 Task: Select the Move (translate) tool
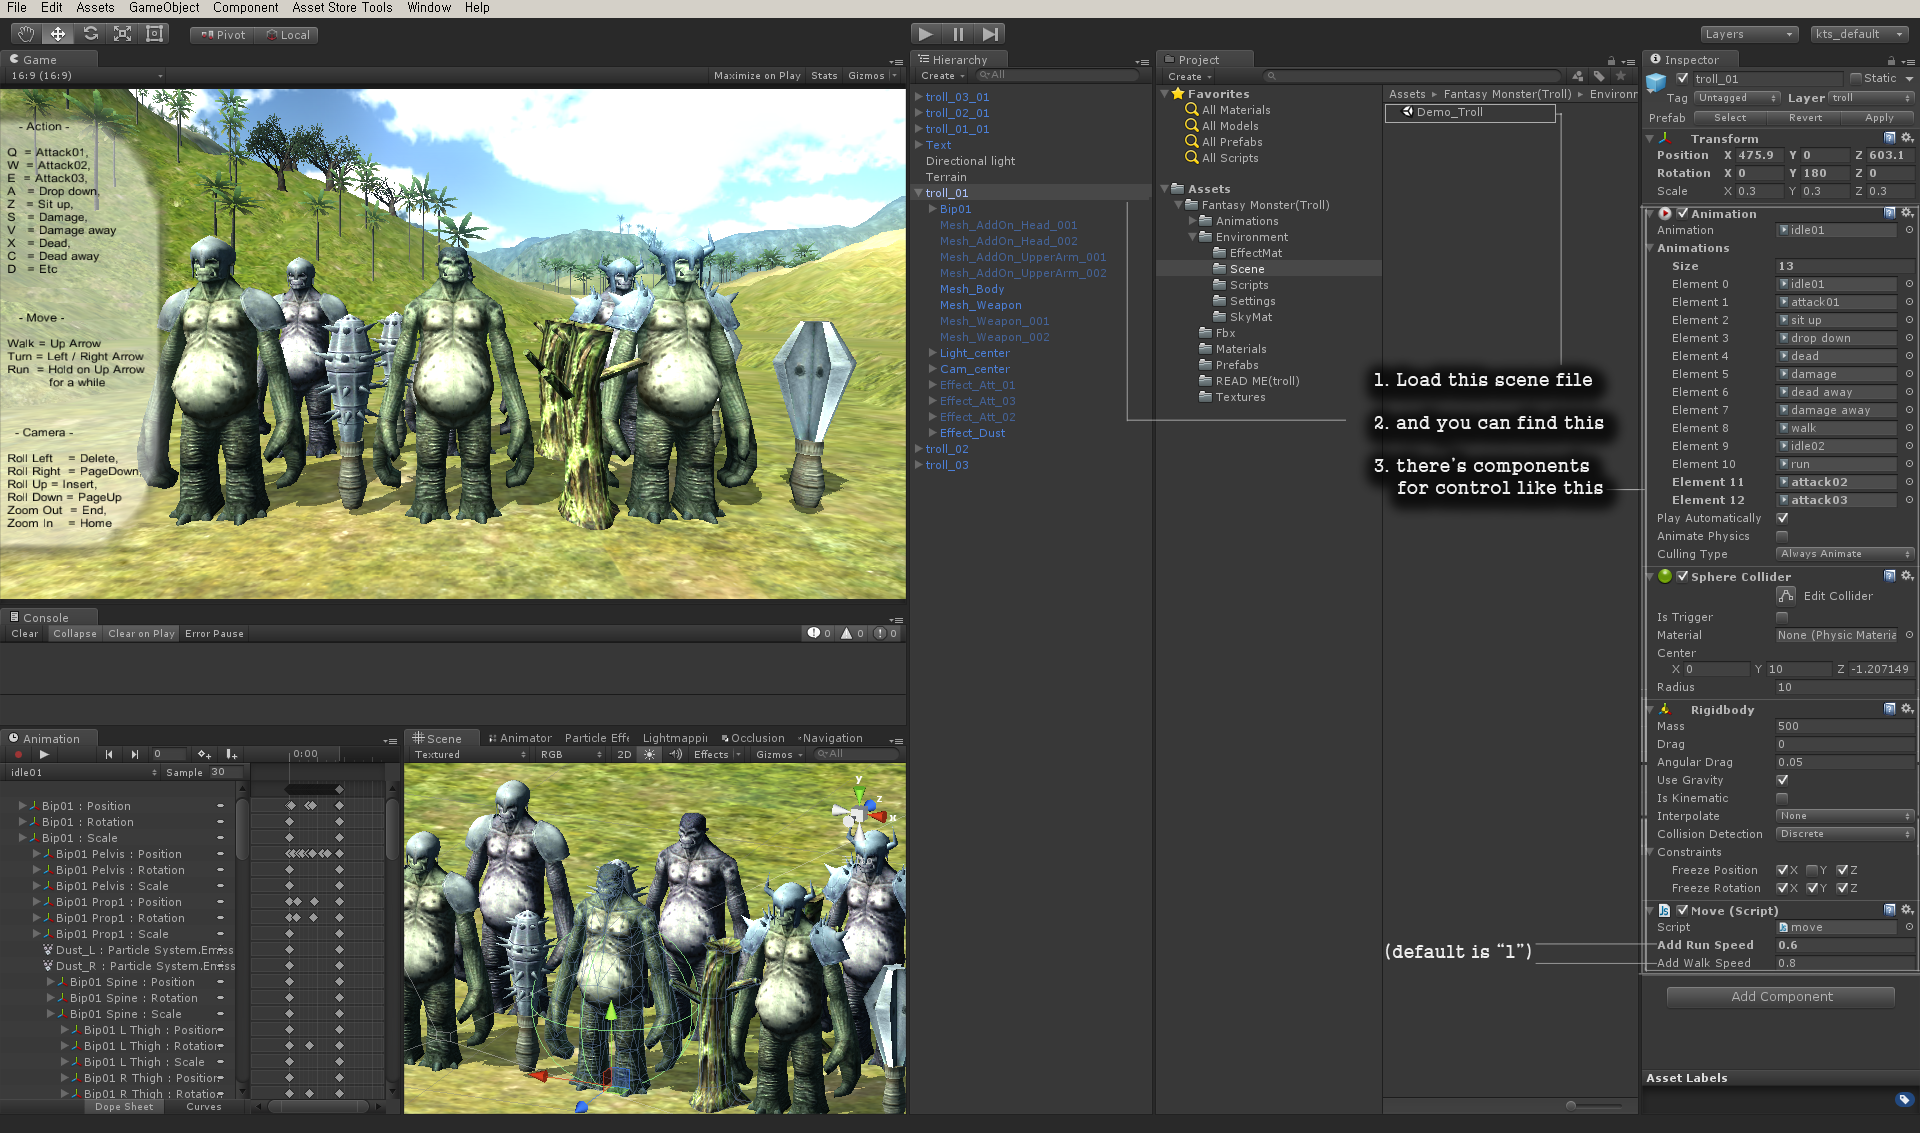click(x=58, y=34)
